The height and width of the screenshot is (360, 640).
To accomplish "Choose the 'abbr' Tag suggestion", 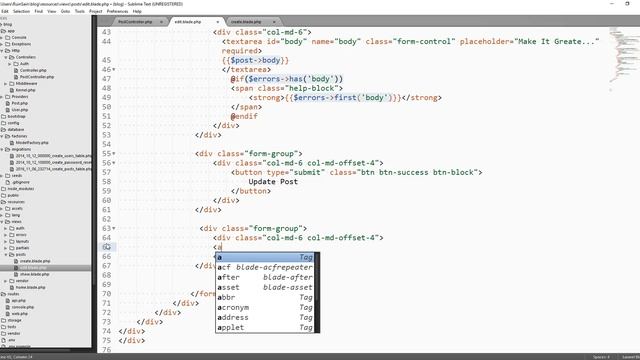I will point(265,297).
